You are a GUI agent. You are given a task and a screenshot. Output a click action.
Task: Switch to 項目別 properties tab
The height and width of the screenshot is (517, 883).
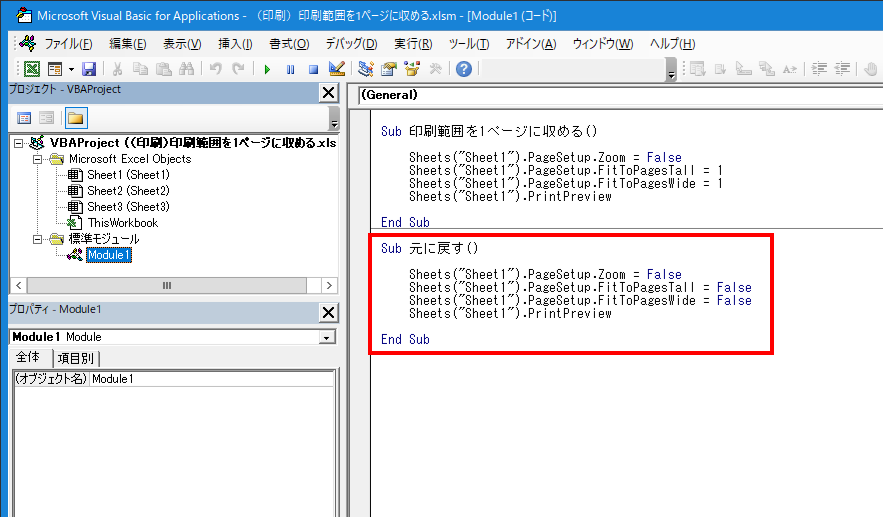[75, 358]
